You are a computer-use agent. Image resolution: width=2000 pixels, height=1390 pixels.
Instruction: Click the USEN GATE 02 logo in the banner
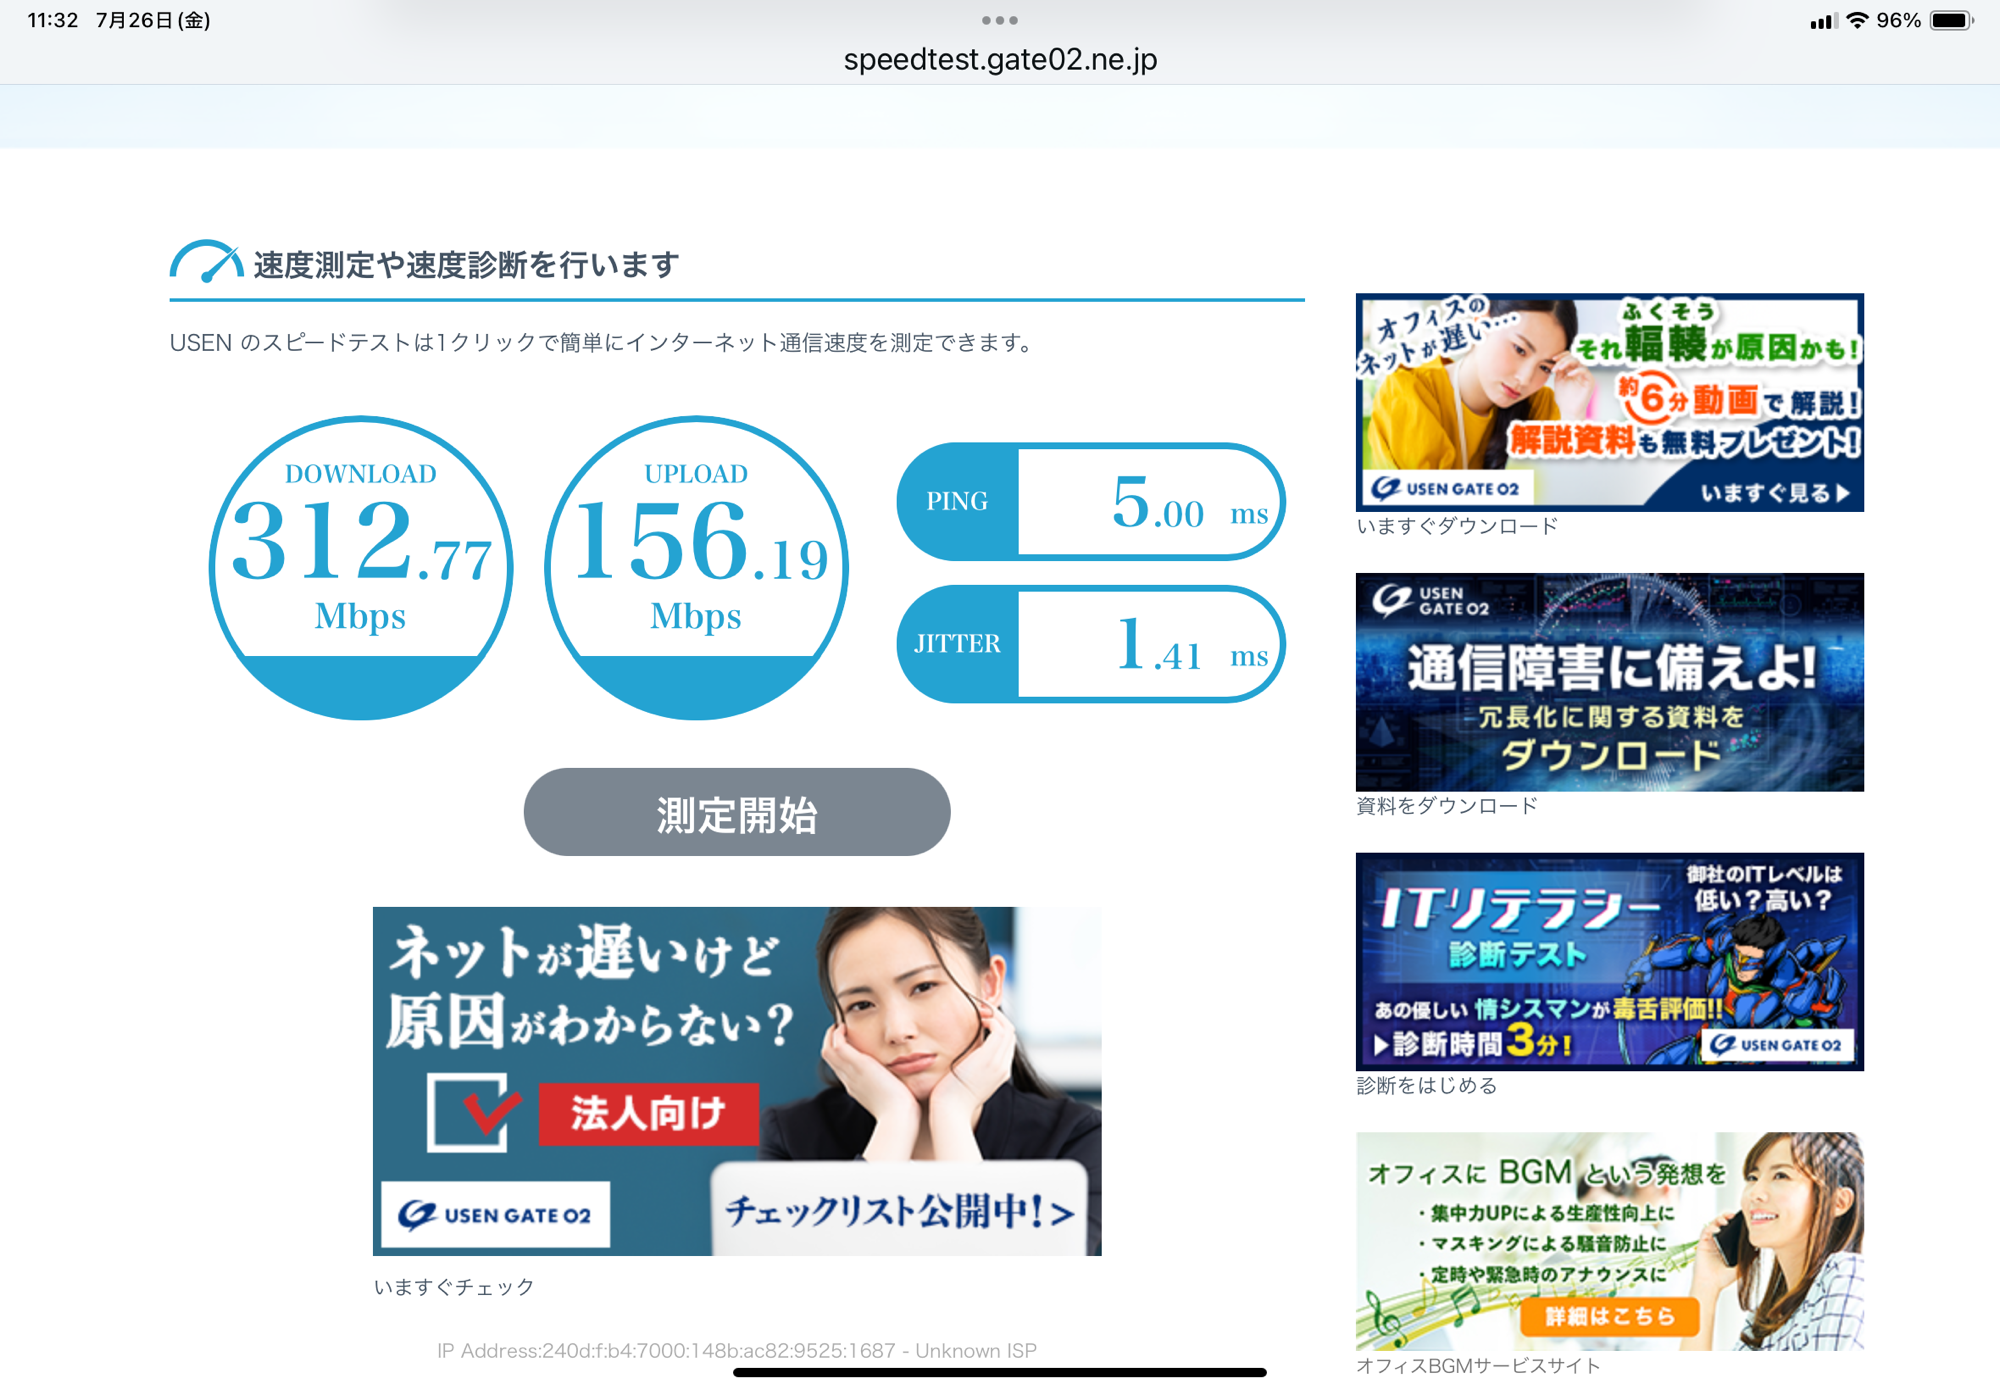coord(495,1215)
